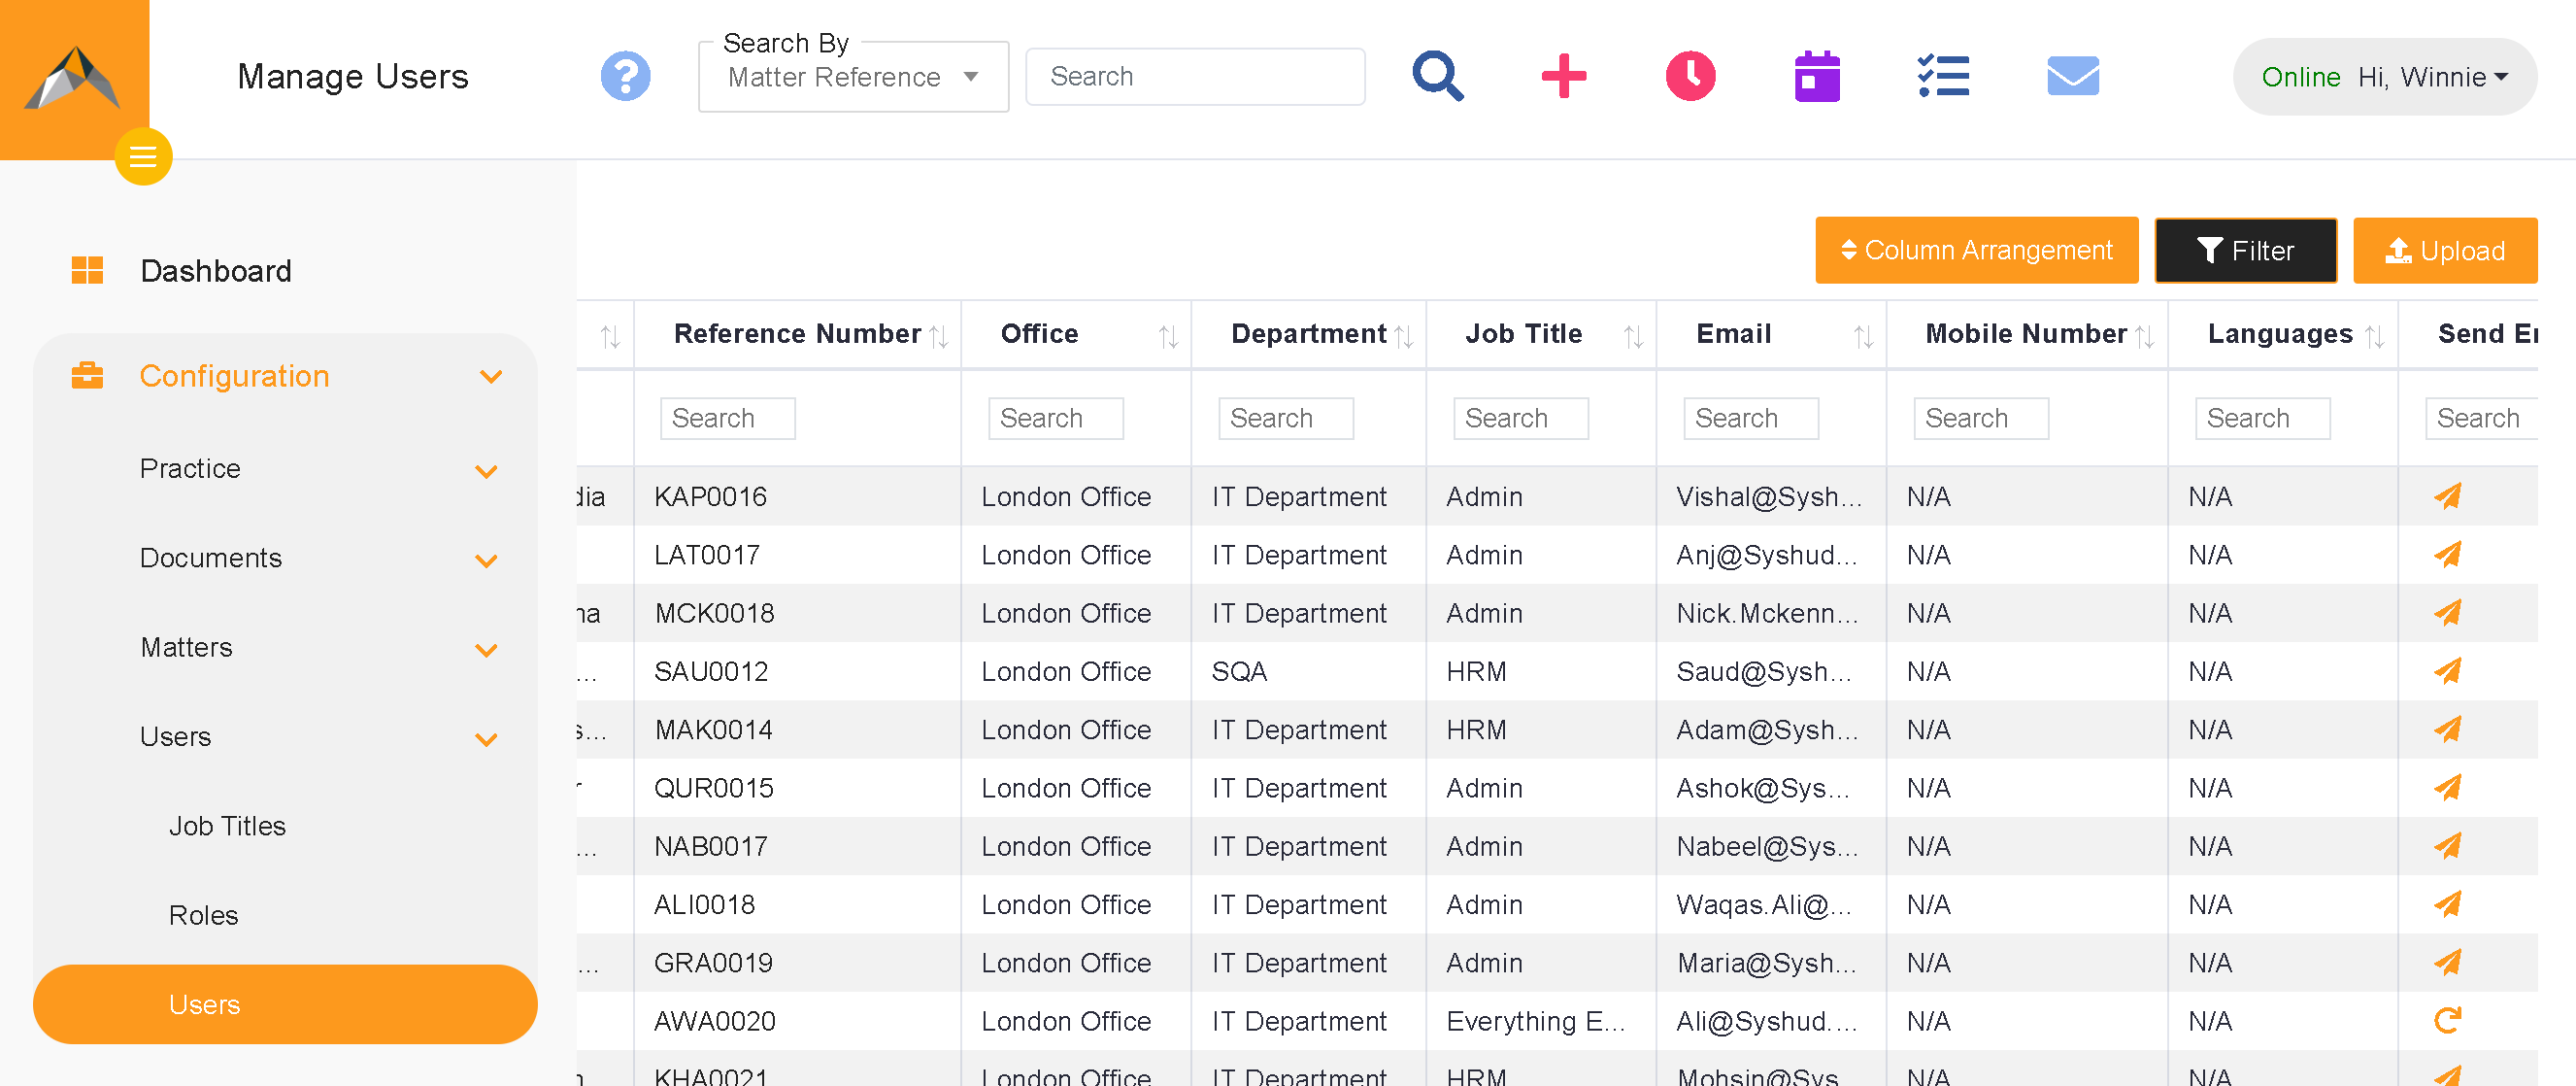Toggle the yellow hamburger menu button

point(143,157)
